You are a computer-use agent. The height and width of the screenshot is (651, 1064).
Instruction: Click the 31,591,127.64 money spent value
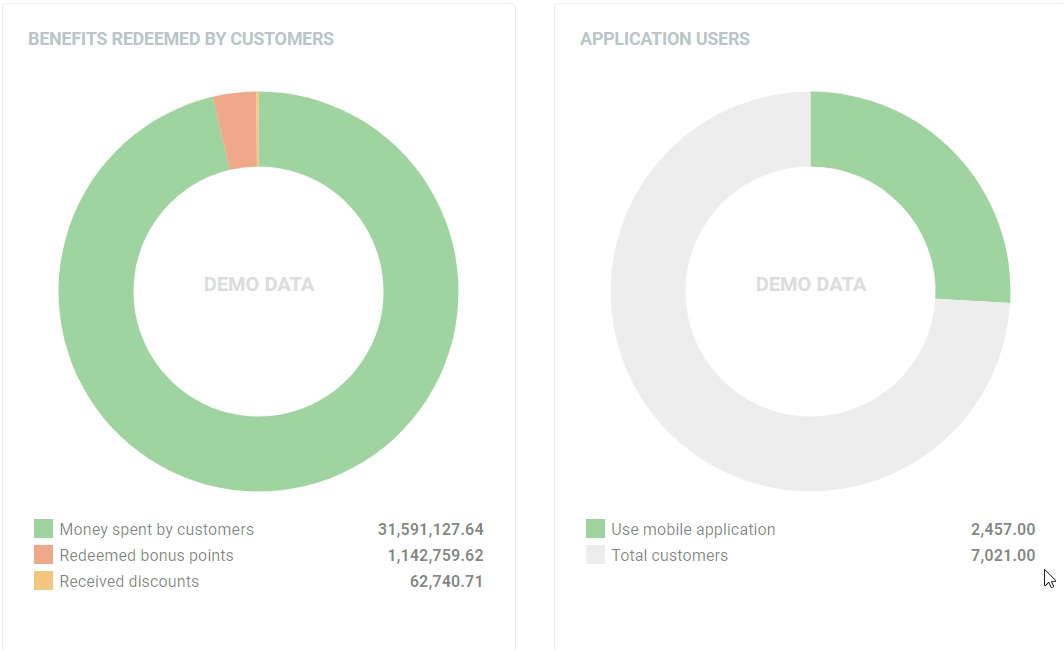pos(430,529)
